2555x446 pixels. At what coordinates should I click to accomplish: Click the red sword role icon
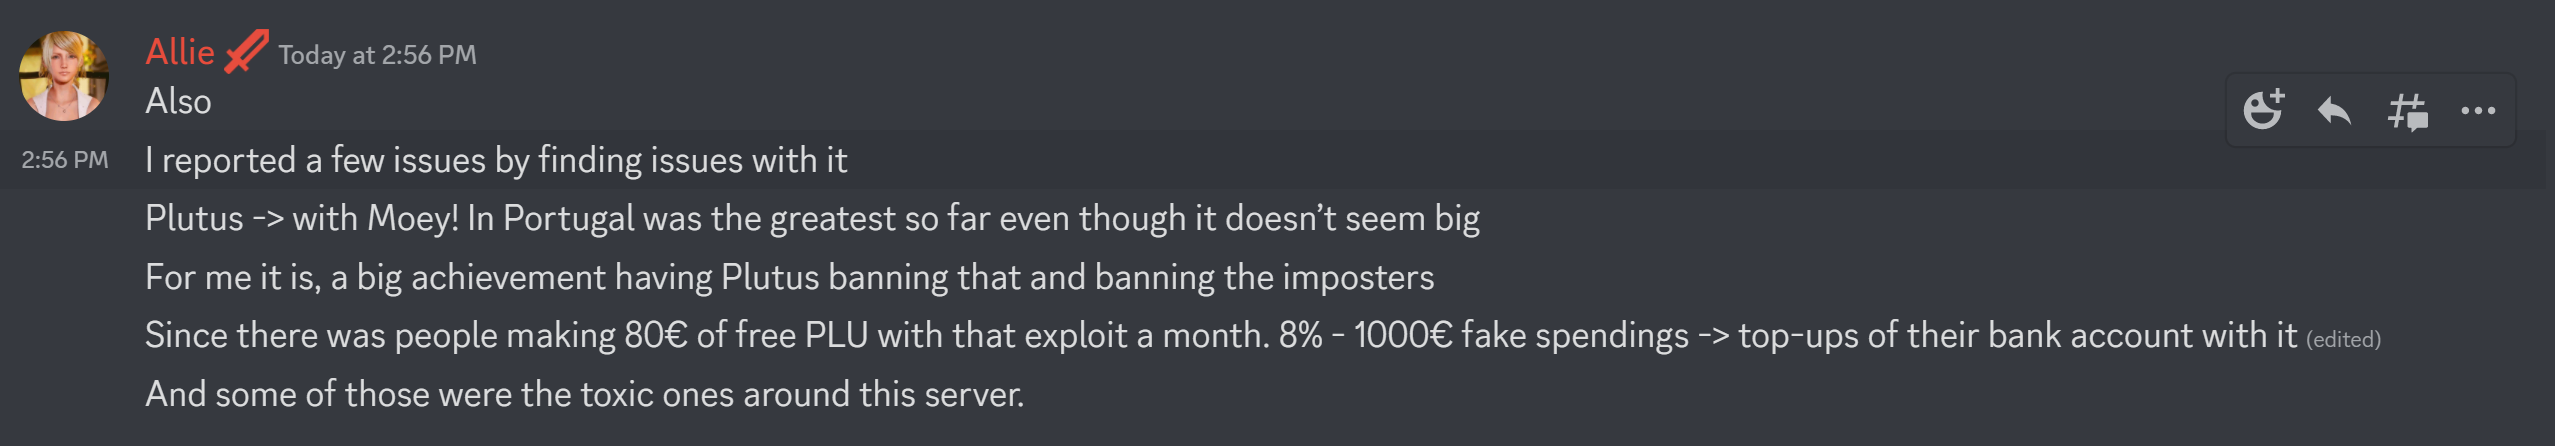click(246, 51)
